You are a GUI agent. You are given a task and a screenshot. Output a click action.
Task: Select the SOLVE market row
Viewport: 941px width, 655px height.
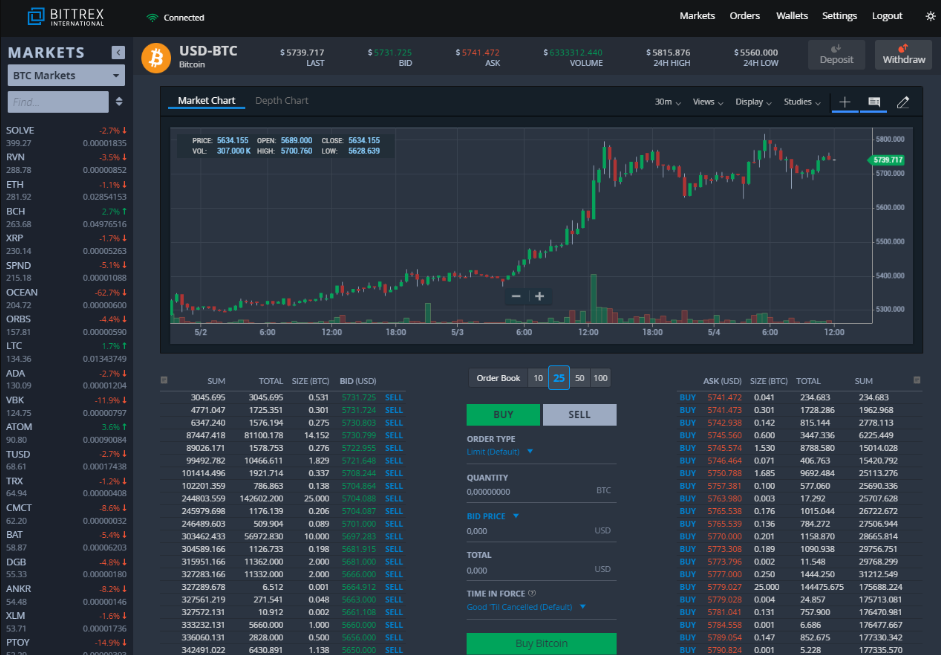66,136
